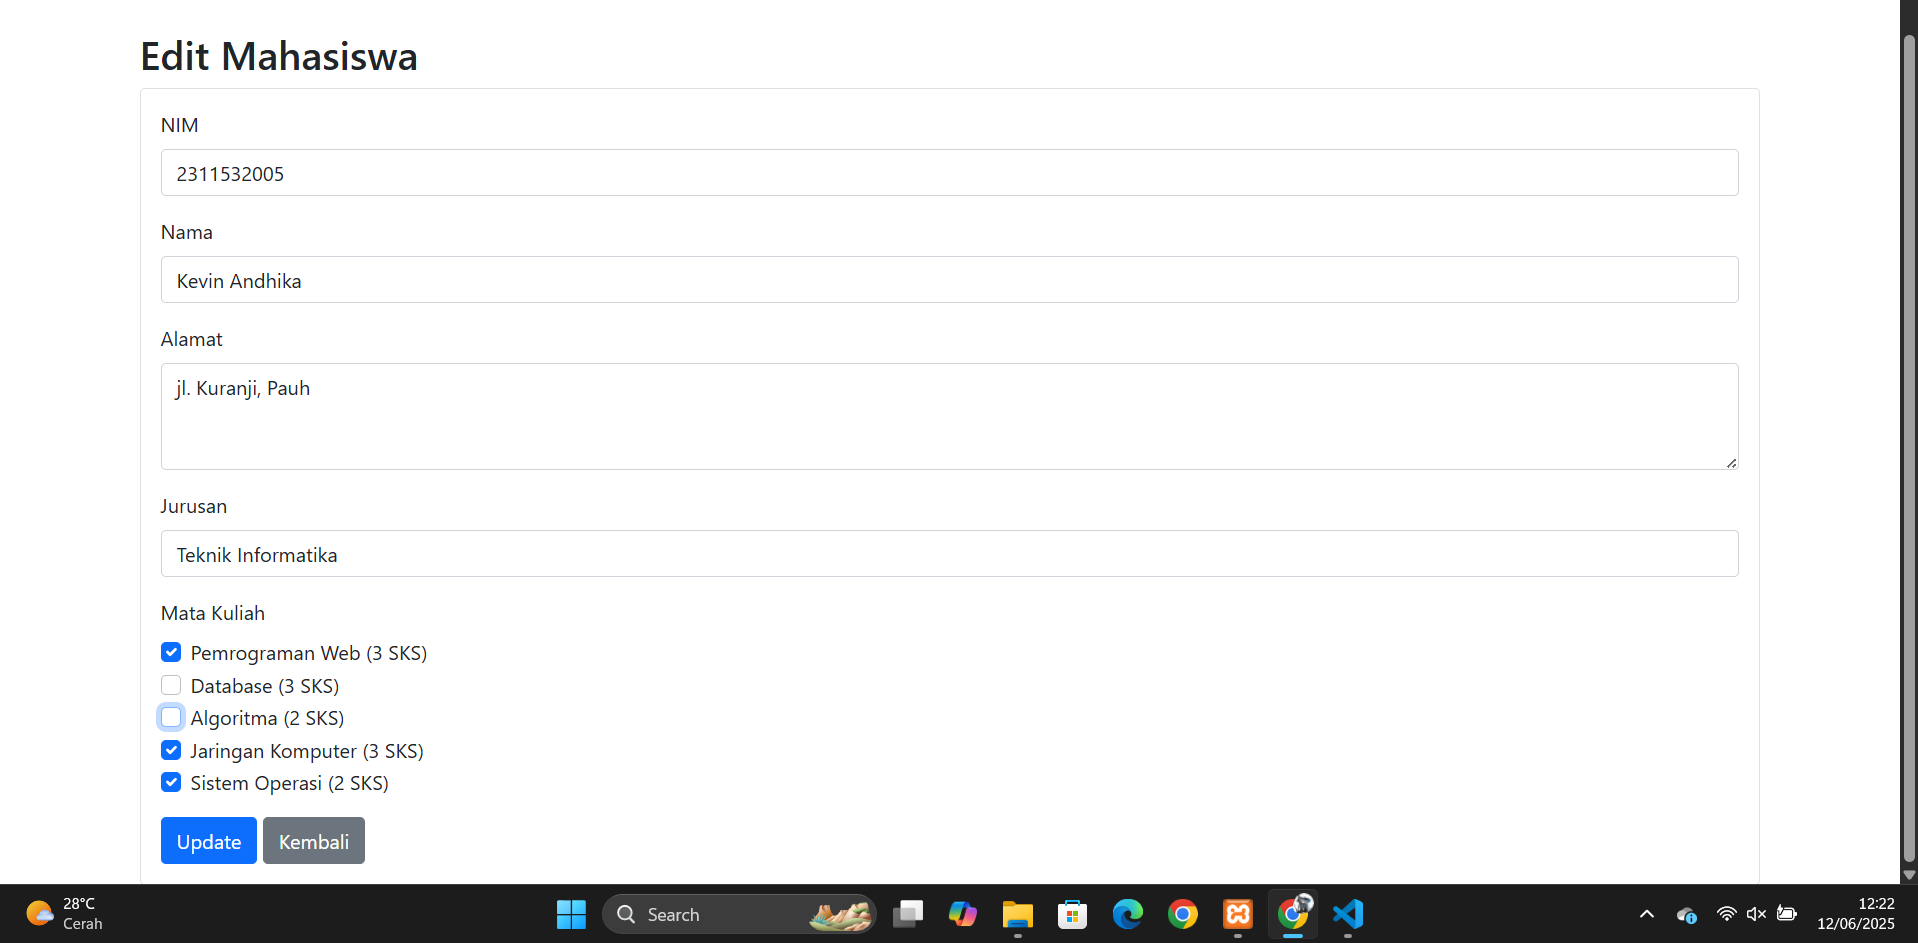
Task: Open the clock and date panel
Action: pos(1855,914)
